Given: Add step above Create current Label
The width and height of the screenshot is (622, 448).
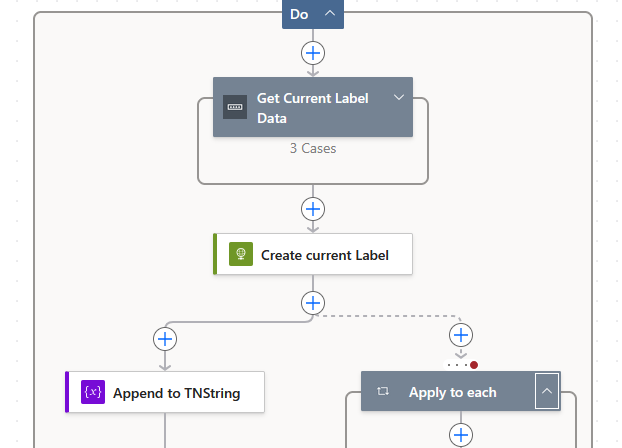Looking at the screenshot, I should click(x=313, y=209).
